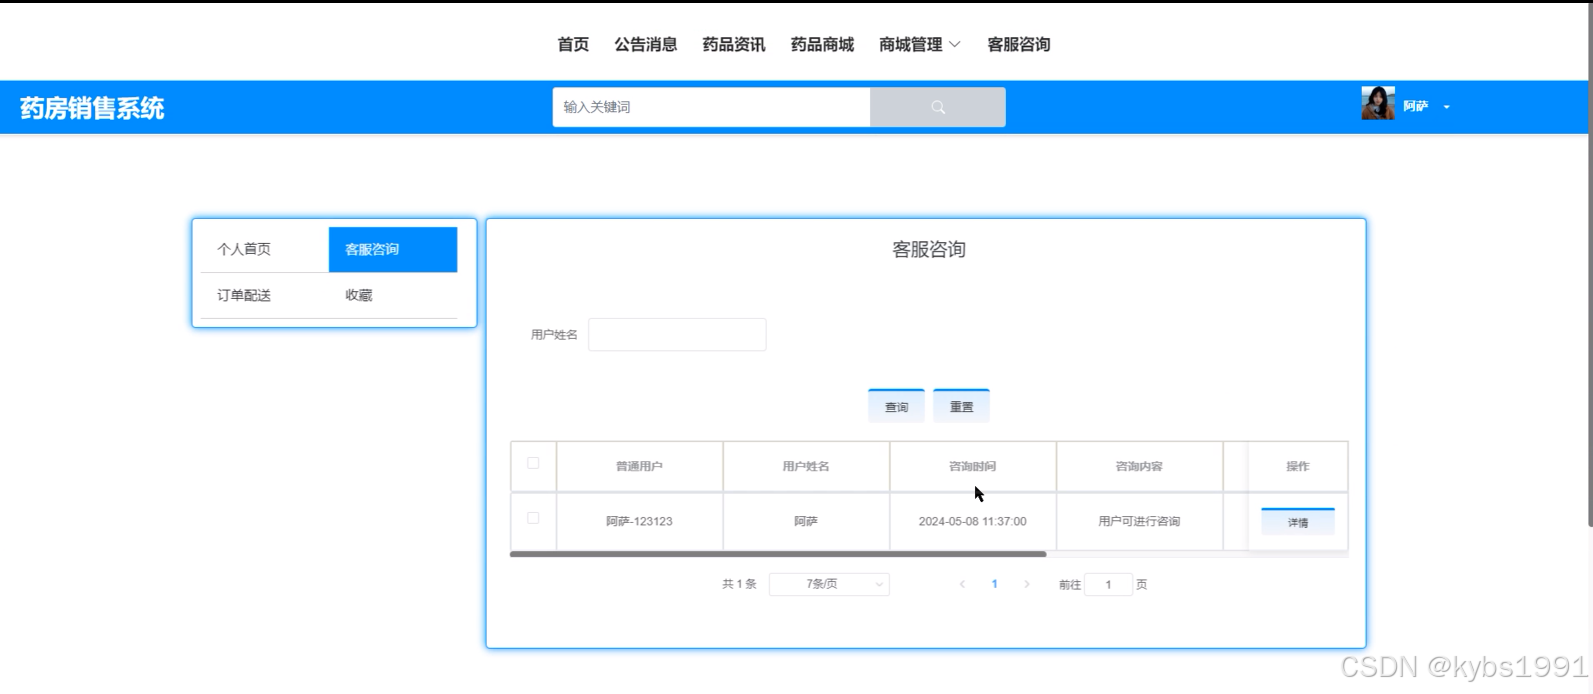The width and height of the screenshot is (1593, 694).
Task: Click the 咨询时间 column header
Action: click(x=972, y=466)
